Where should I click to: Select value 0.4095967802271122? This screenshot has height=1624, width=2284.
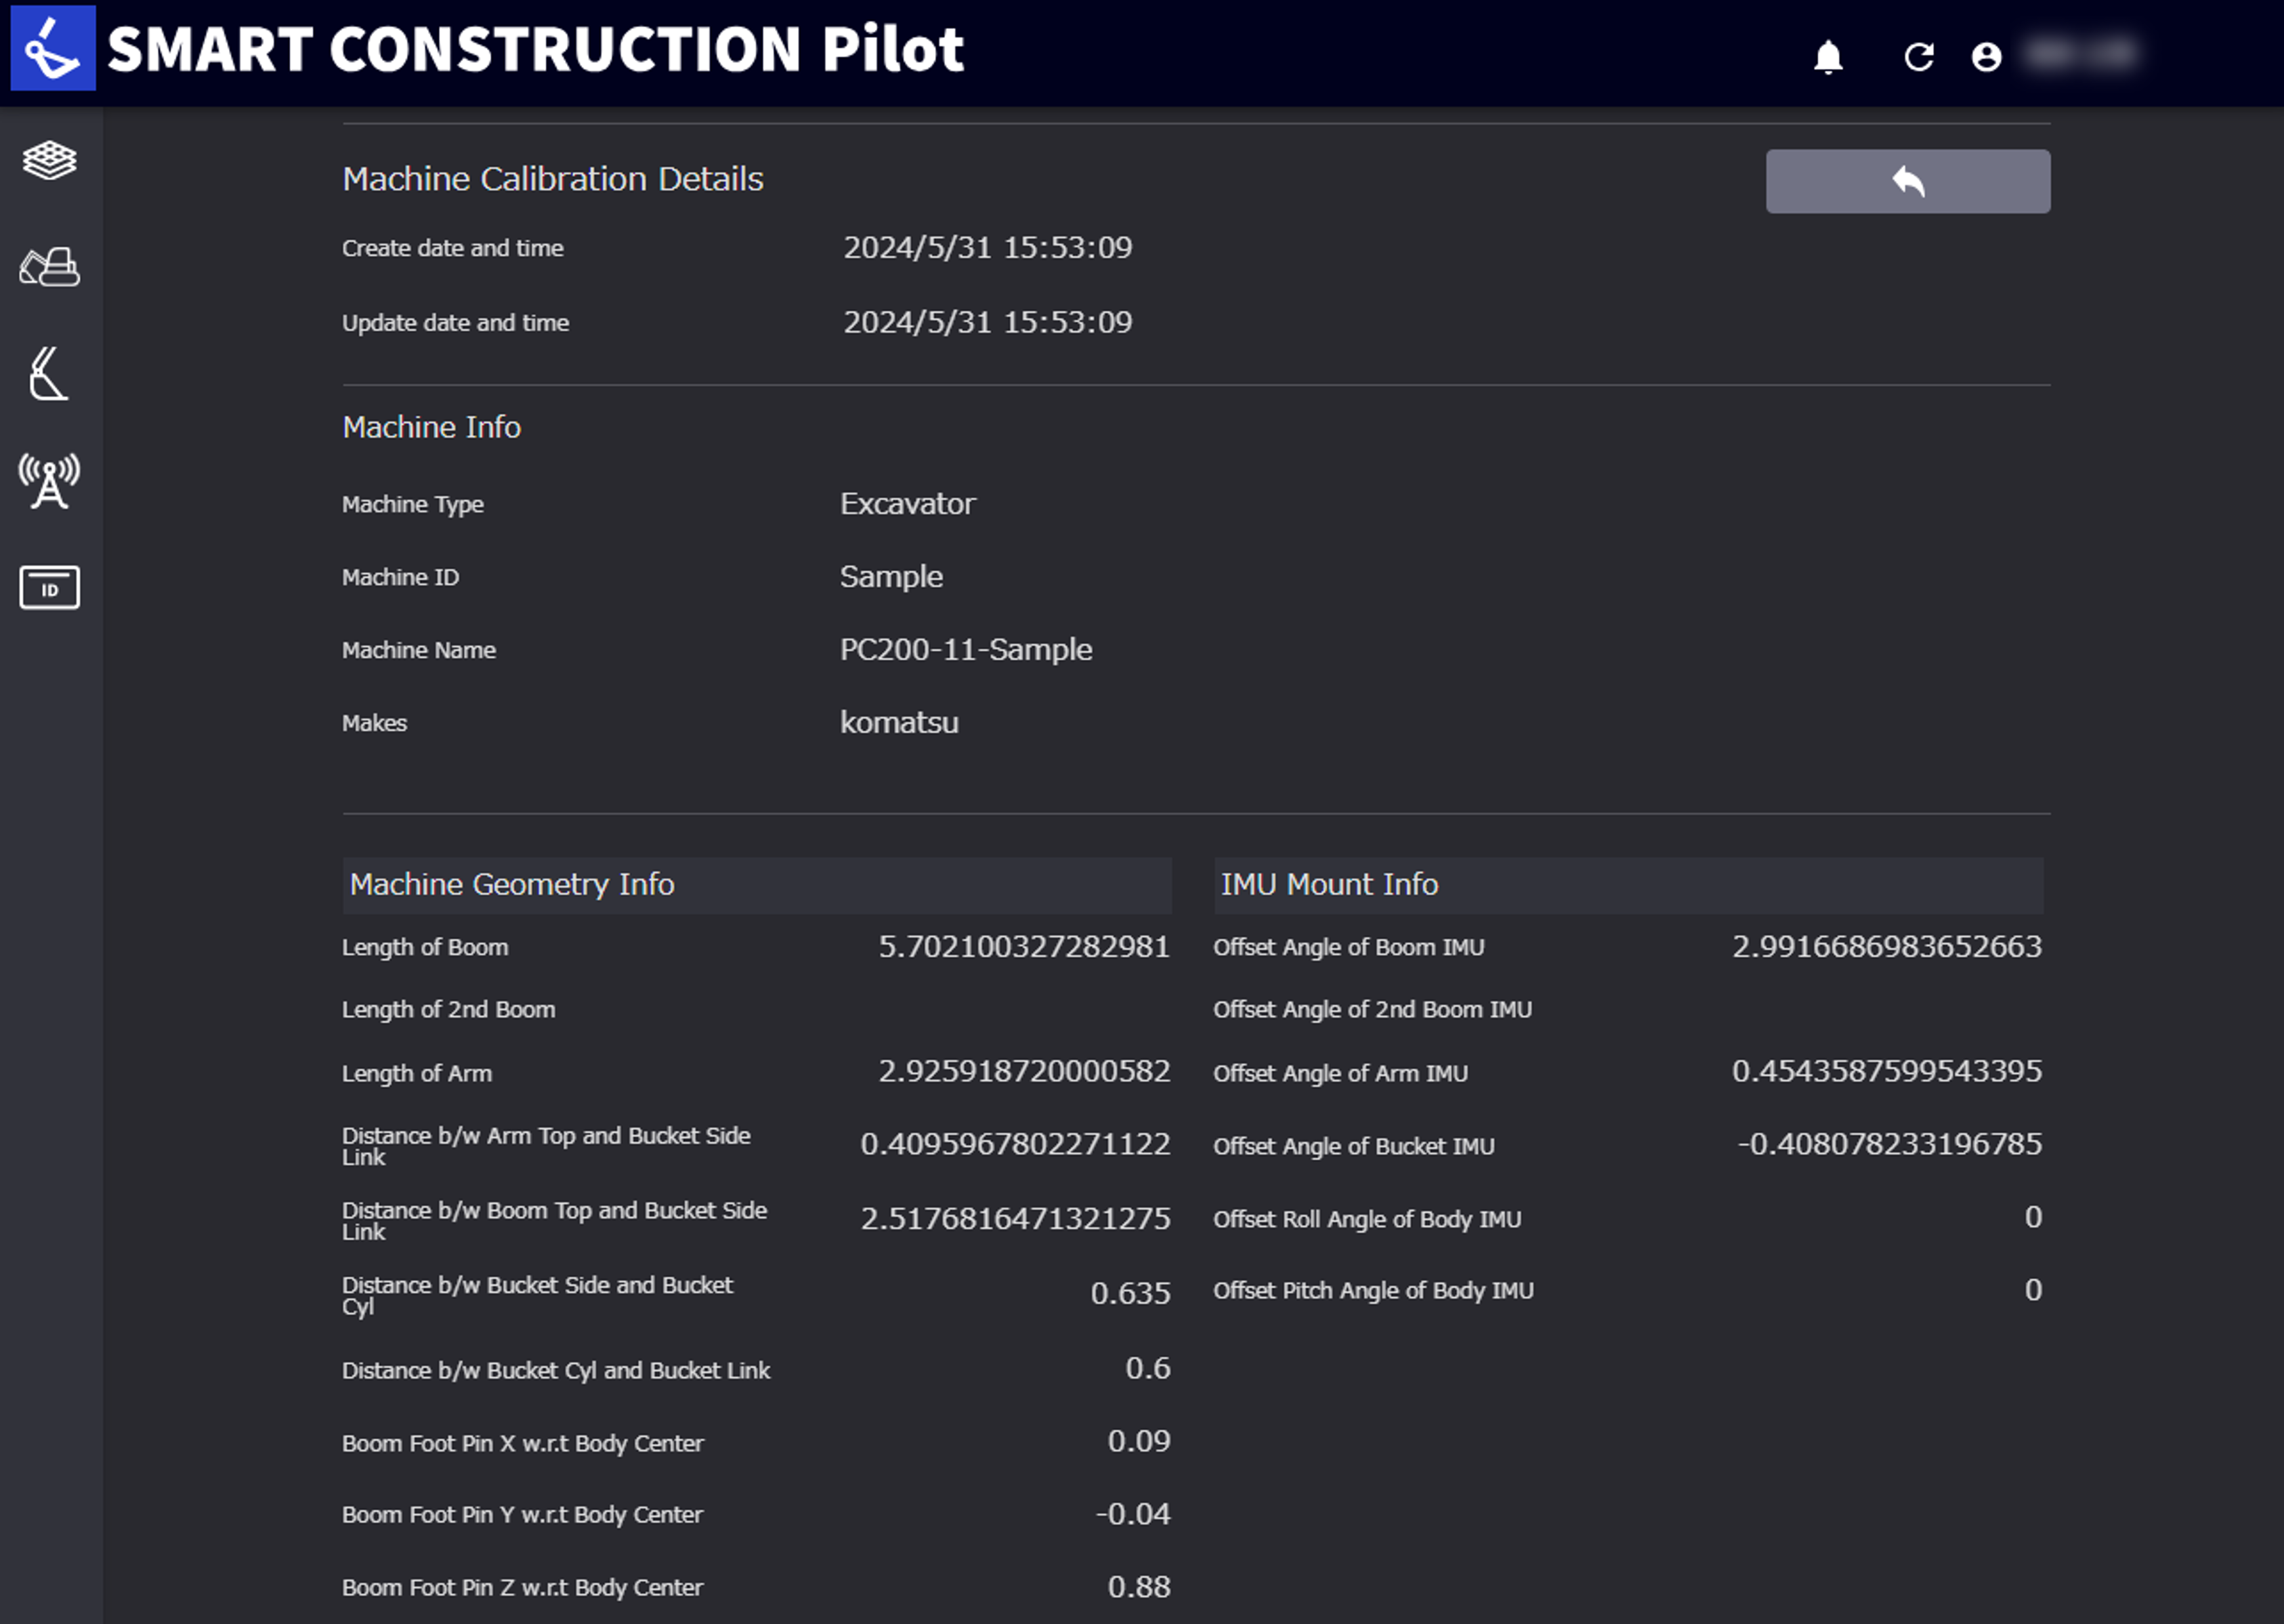(1015, 1144)
